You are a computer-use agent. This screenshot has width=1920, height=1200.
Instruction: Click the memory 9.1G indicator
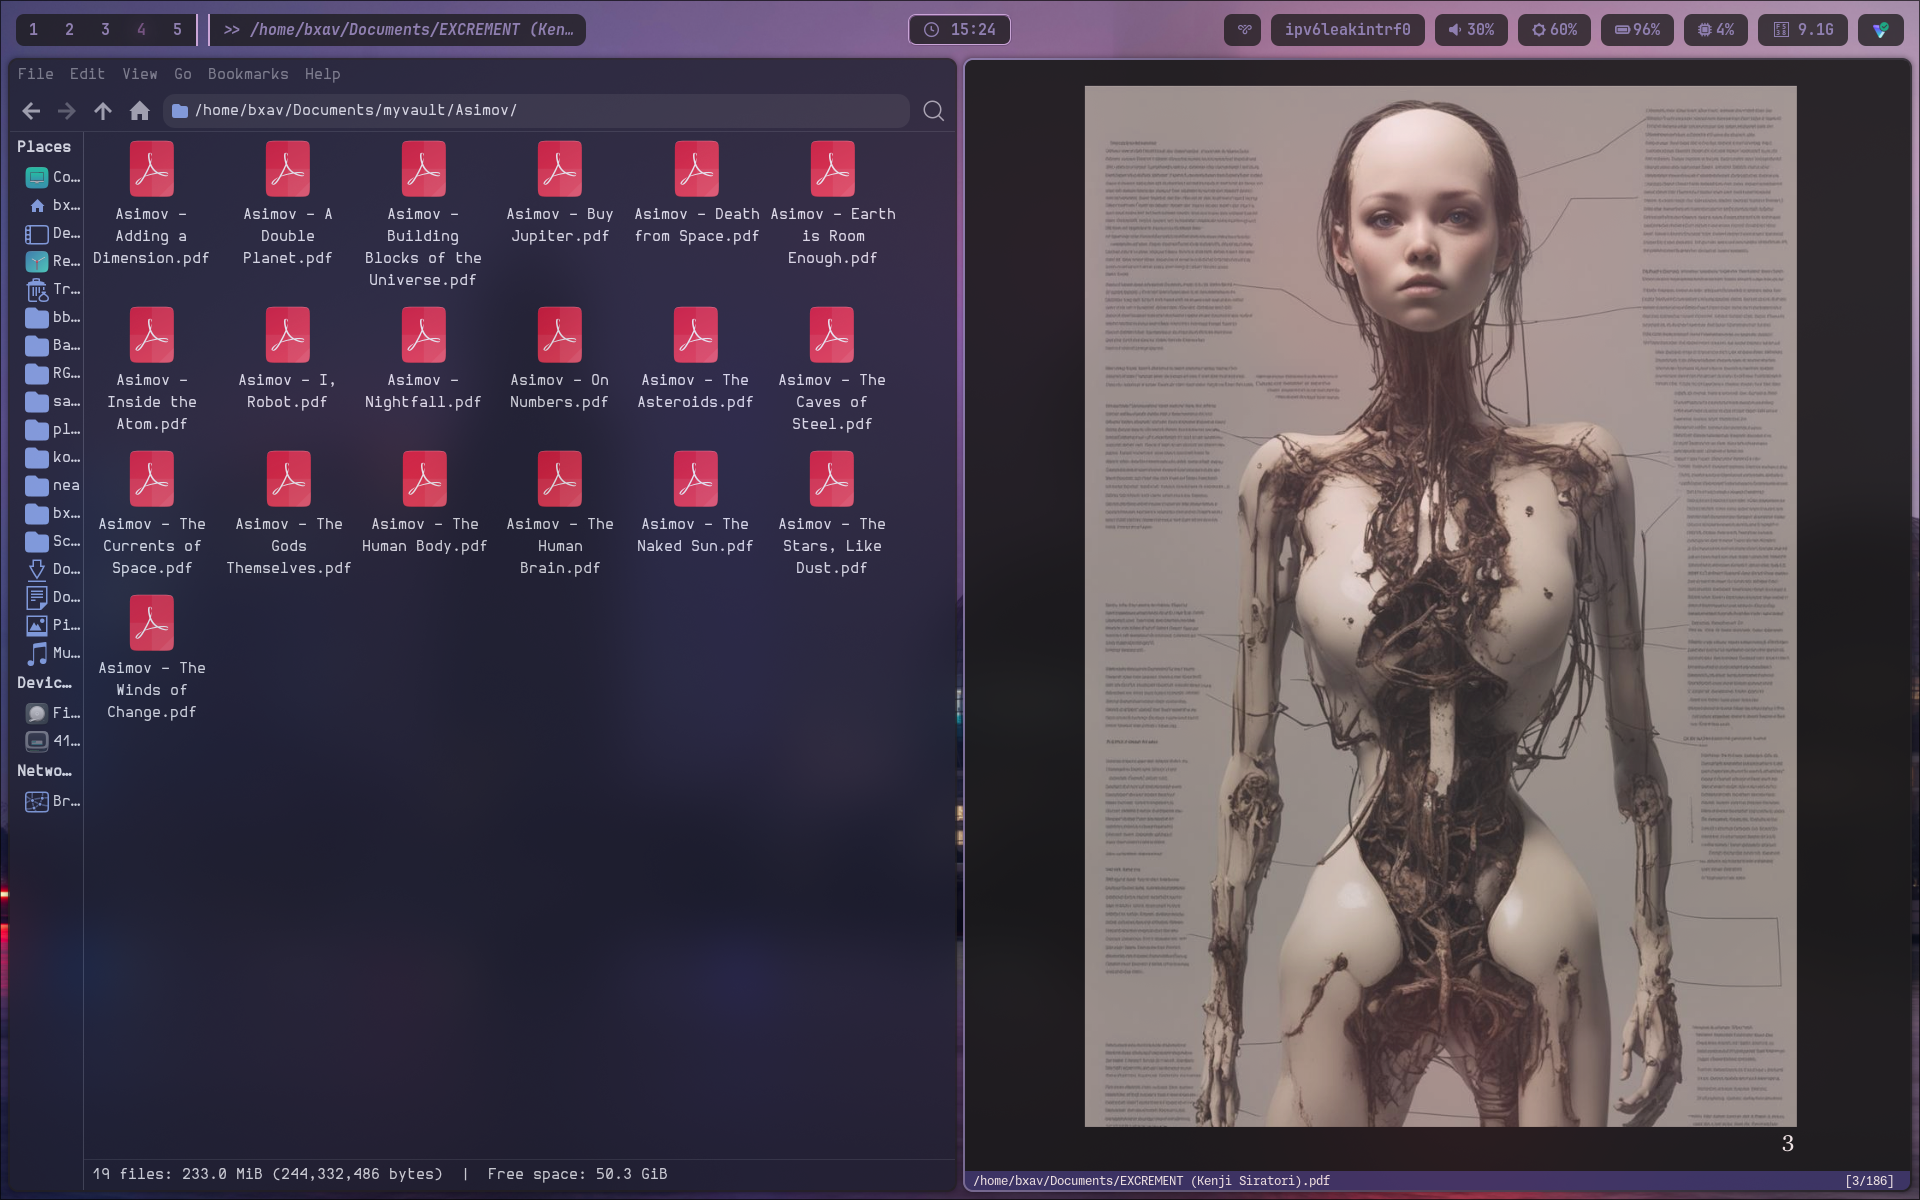point(1803,30)
